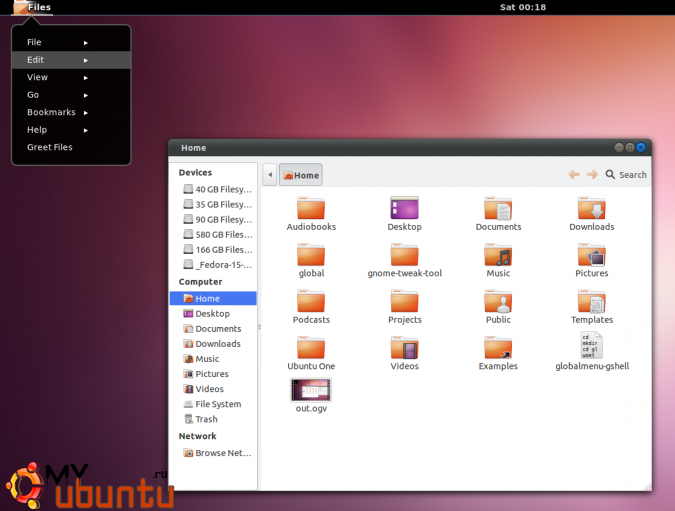Open the Documents folder in main pane
Screen dimensions: 675x511
click(x=498, y=208)
